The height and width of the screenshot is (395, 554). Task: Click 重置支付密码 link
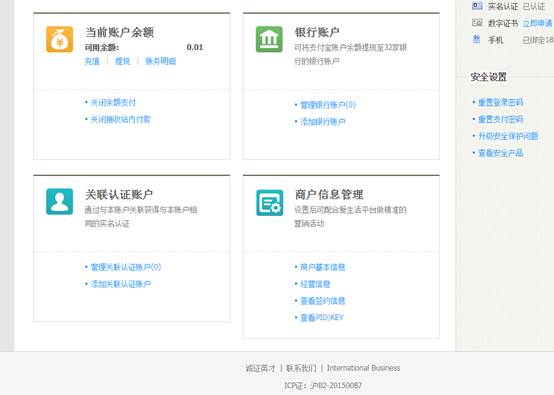(x=500, y=119)
